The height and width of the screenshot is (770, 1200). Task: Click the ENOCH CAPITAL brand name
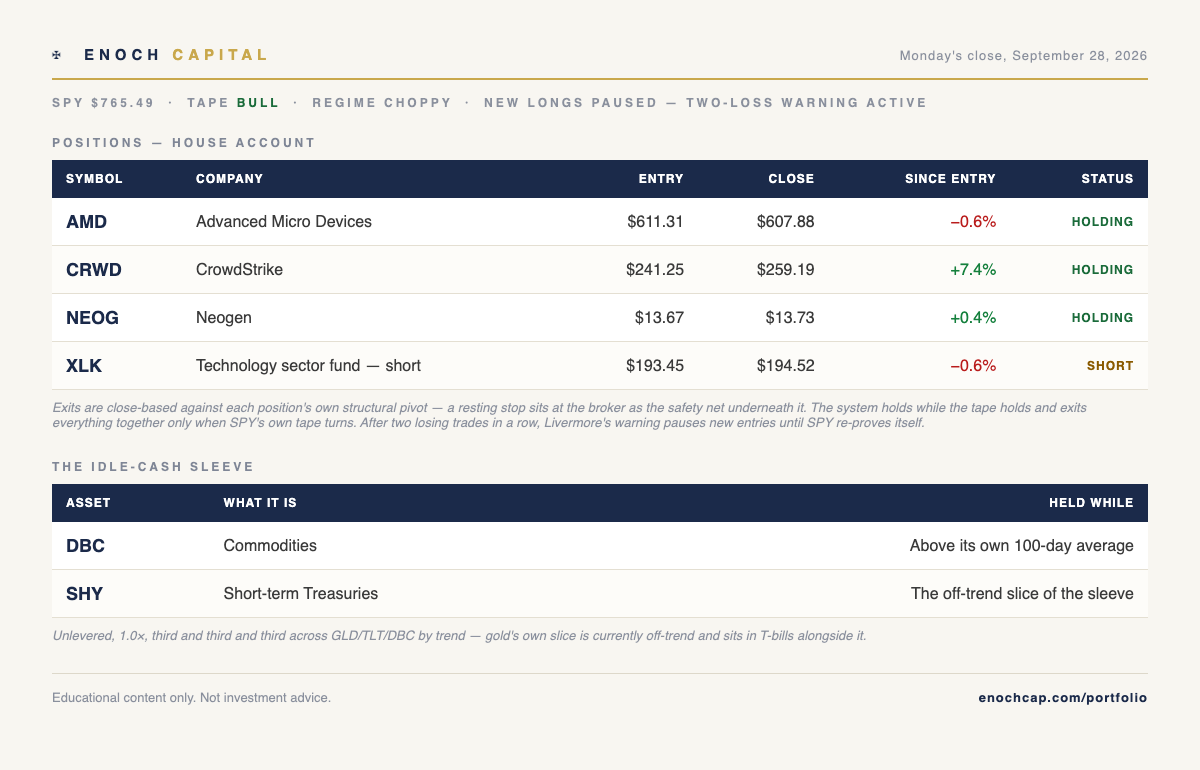(x=176, y=55)
